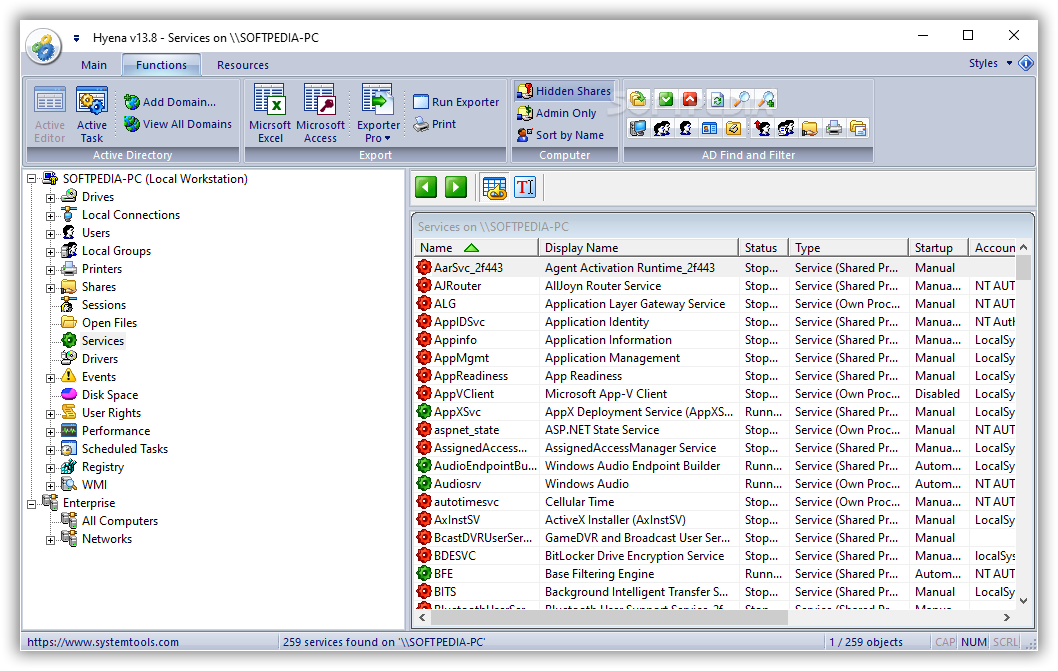Collapse the Enterprise tree node
The width and height of the screenshot is (1058, 671).
31,504
